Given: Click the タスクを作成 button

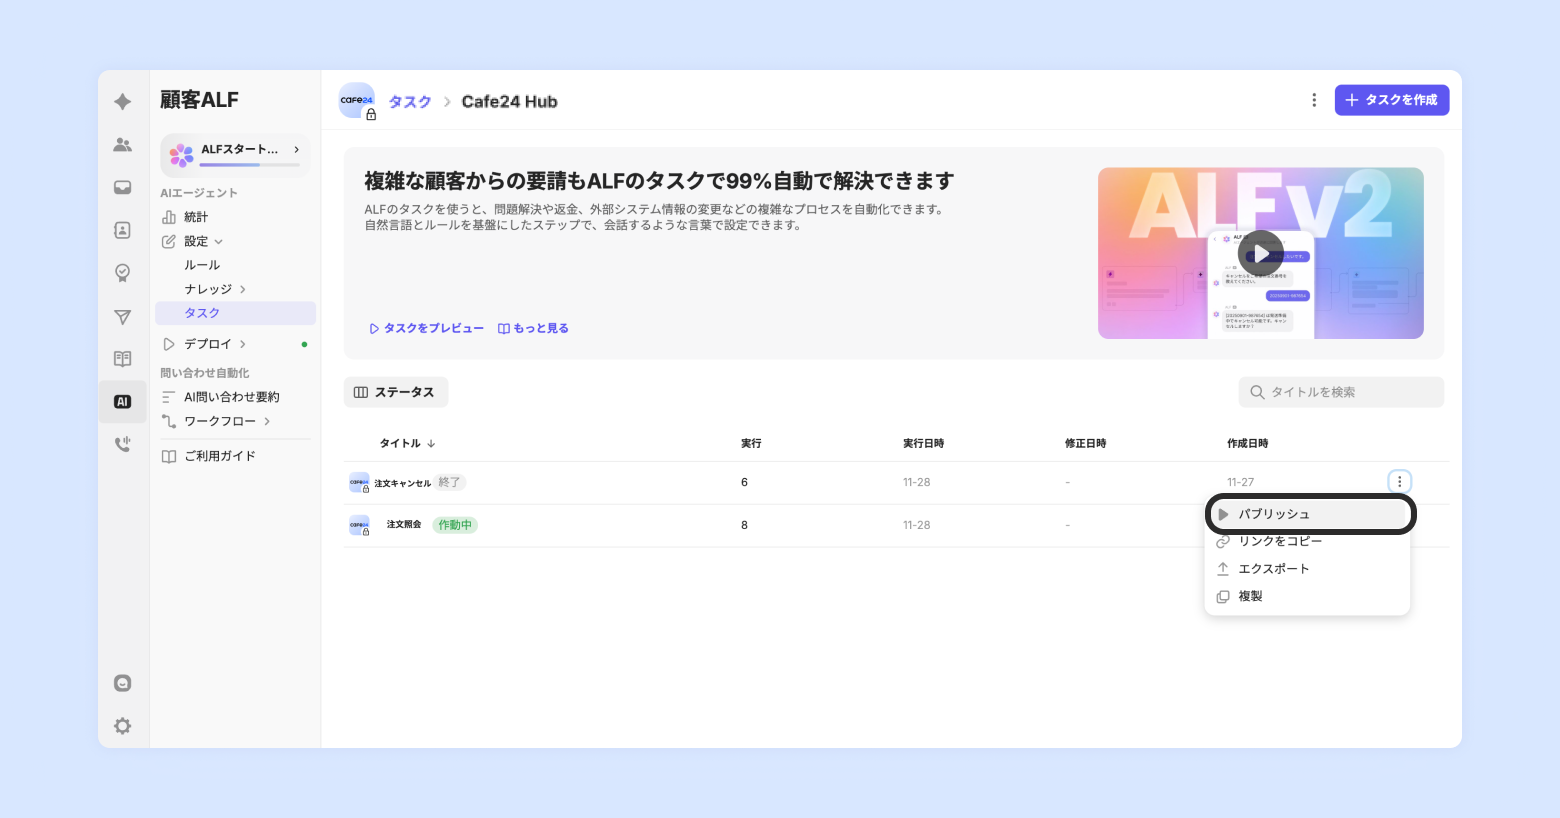Looking at the screenshot, I should (1392, 100).
